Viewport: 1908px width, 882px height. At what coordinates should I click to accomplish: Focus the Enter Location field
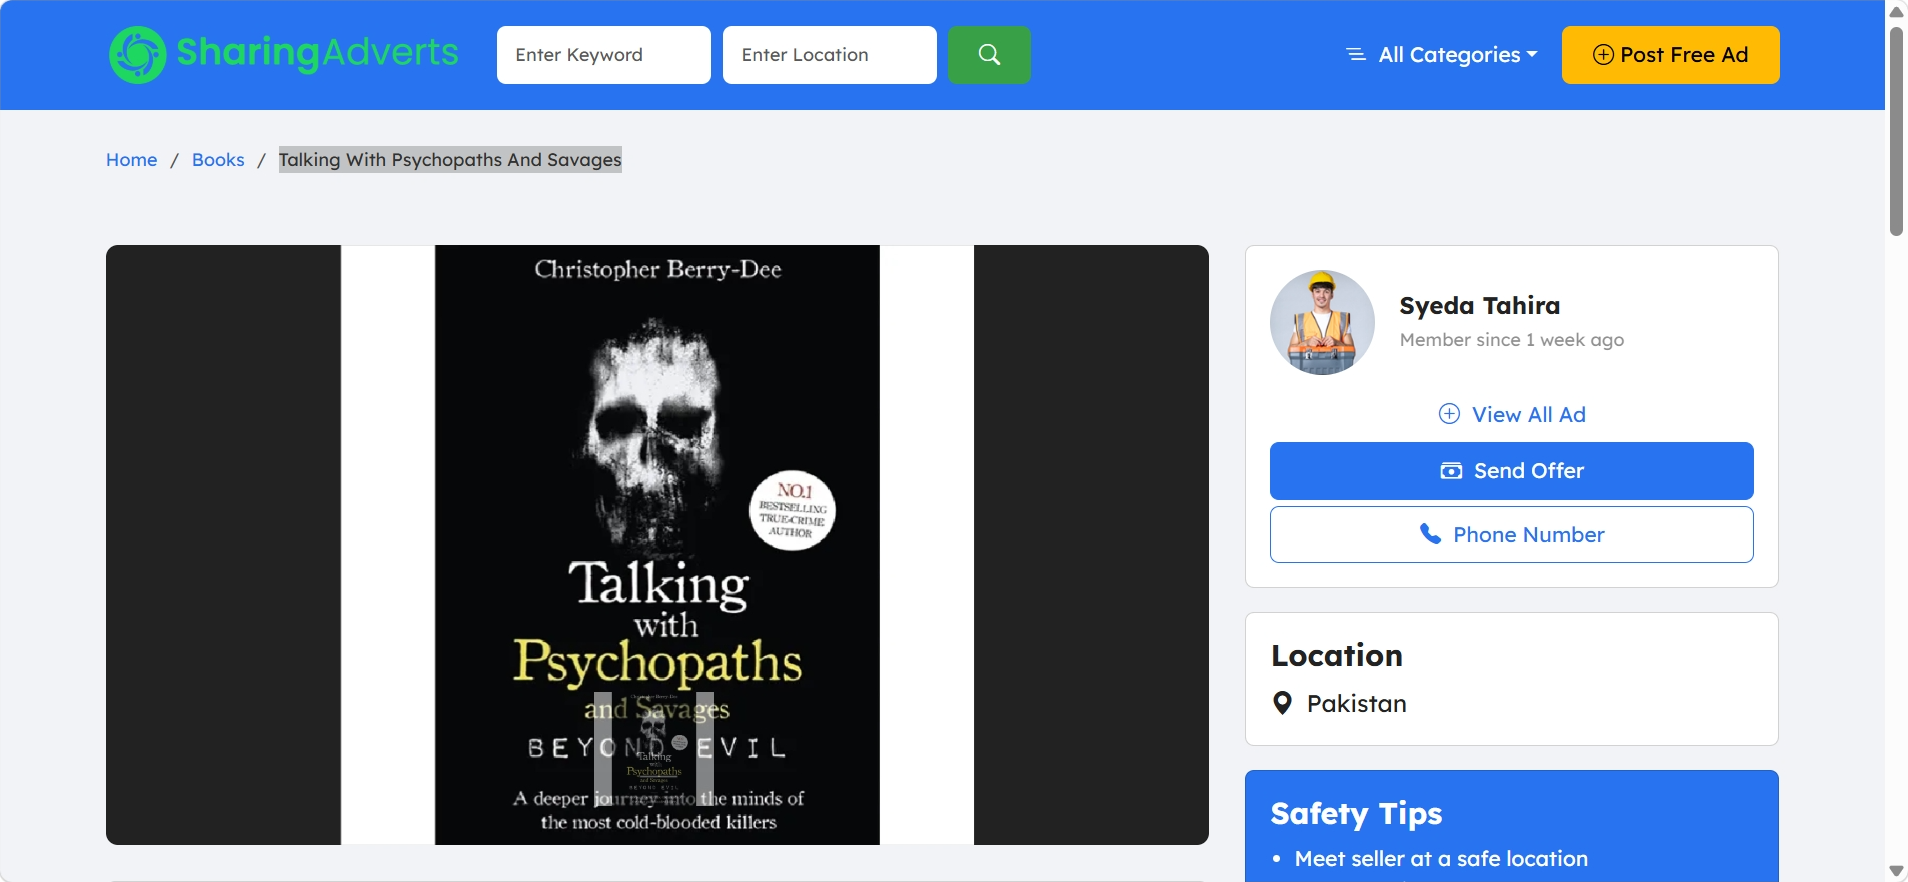830,55
